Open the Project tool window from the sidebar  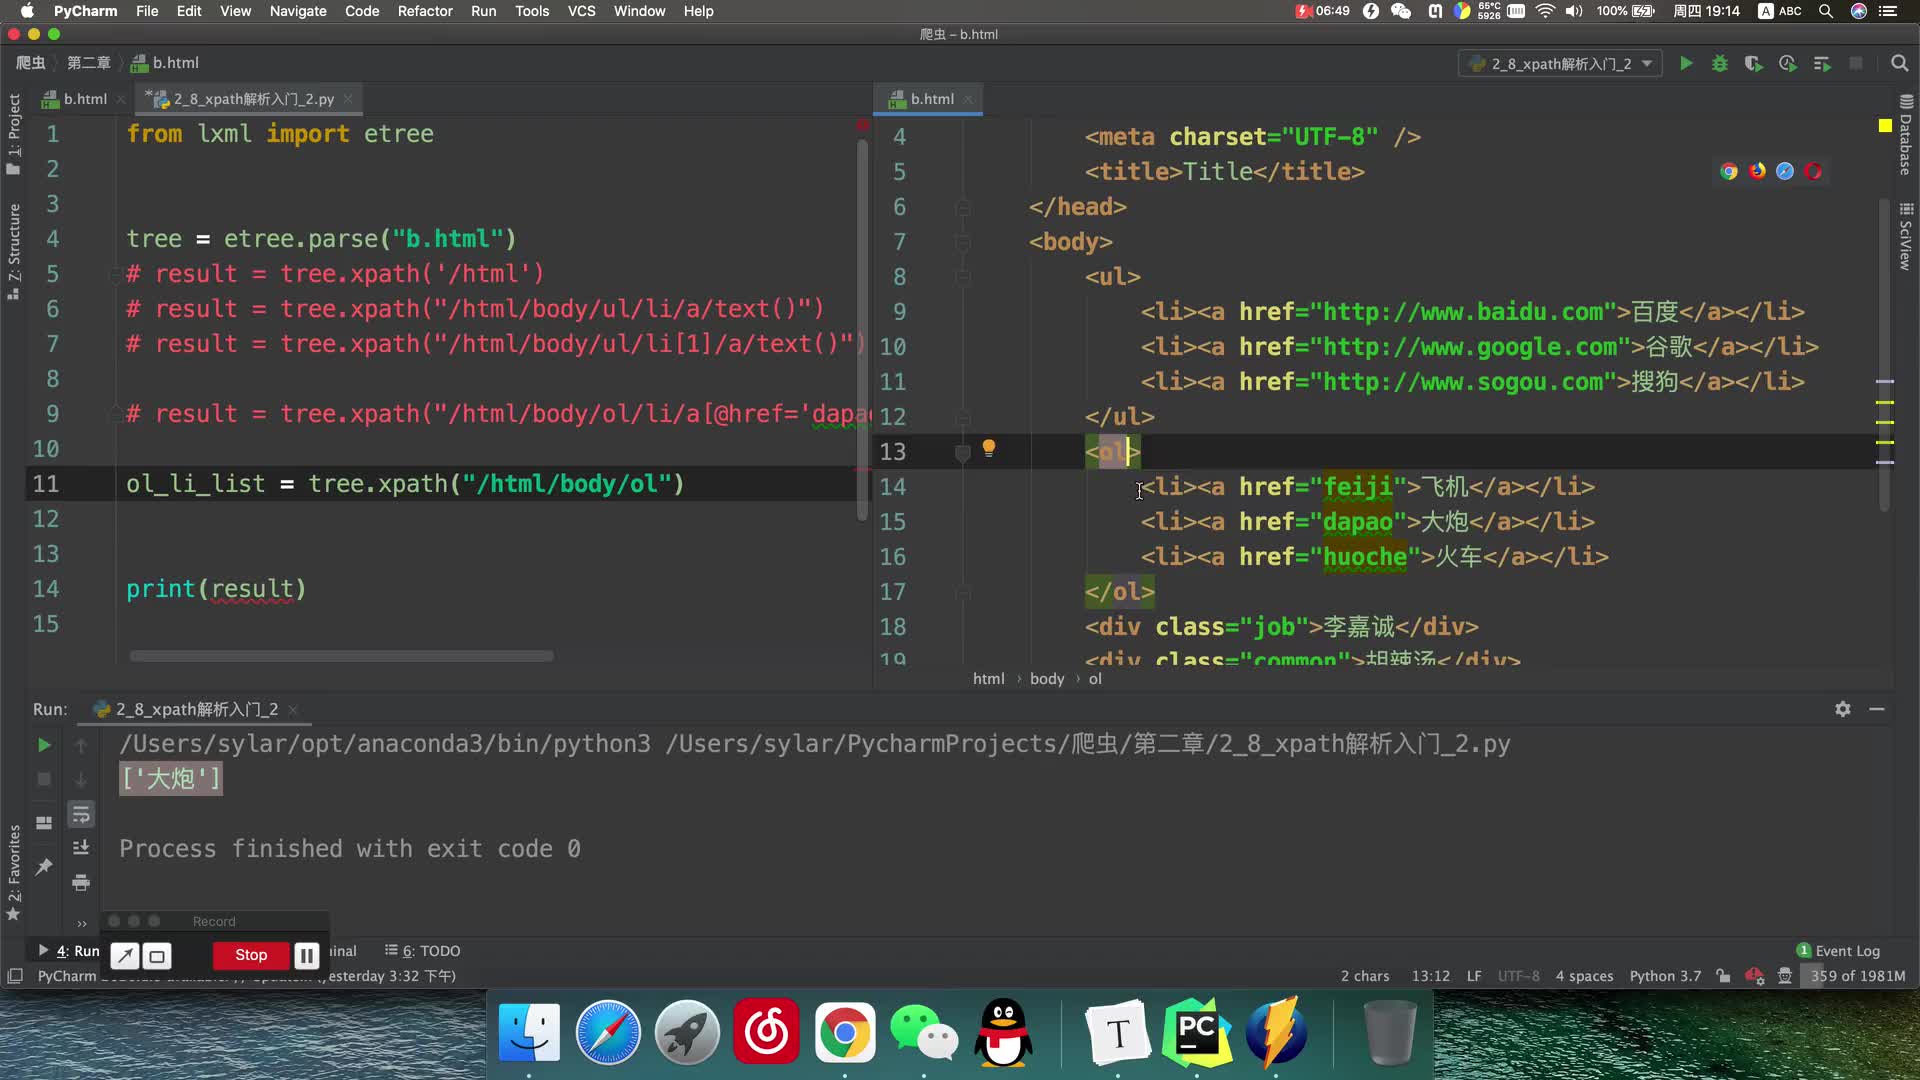tap(13, 133)
